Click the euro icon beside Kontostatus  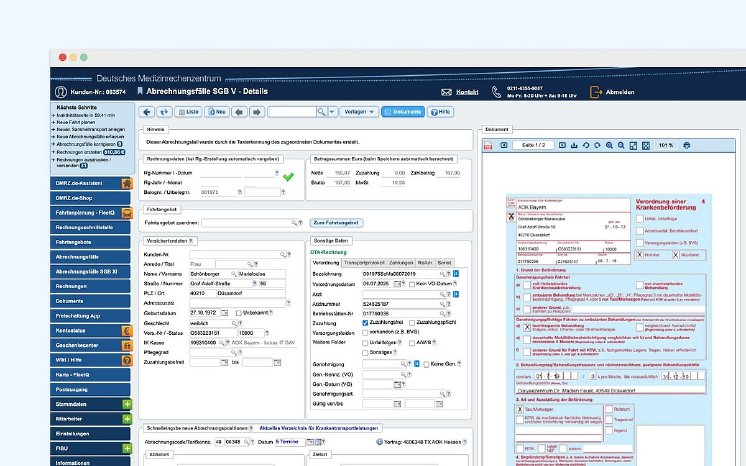127,330
